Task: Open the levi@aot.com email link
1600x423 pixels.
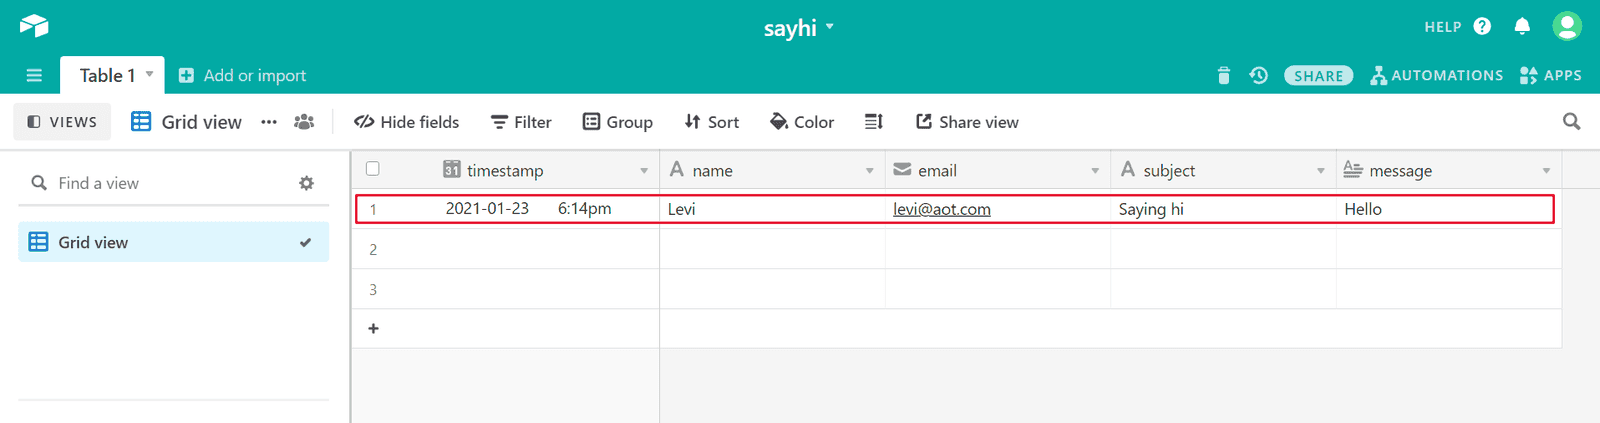Action: click(x=942, y=209)
